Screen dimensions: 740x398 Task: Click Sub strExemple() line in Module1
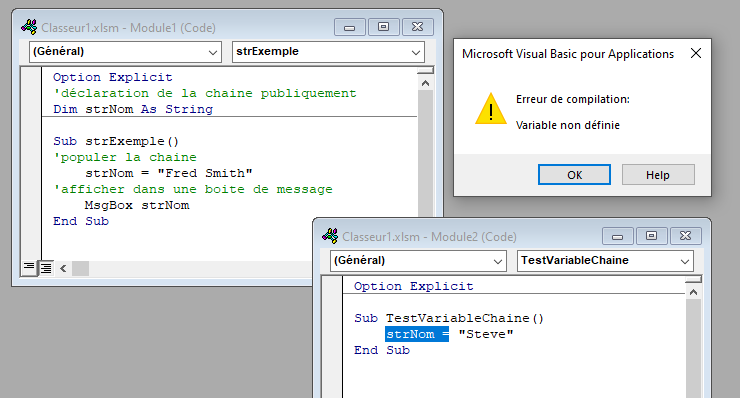click(x=116, y=142)
